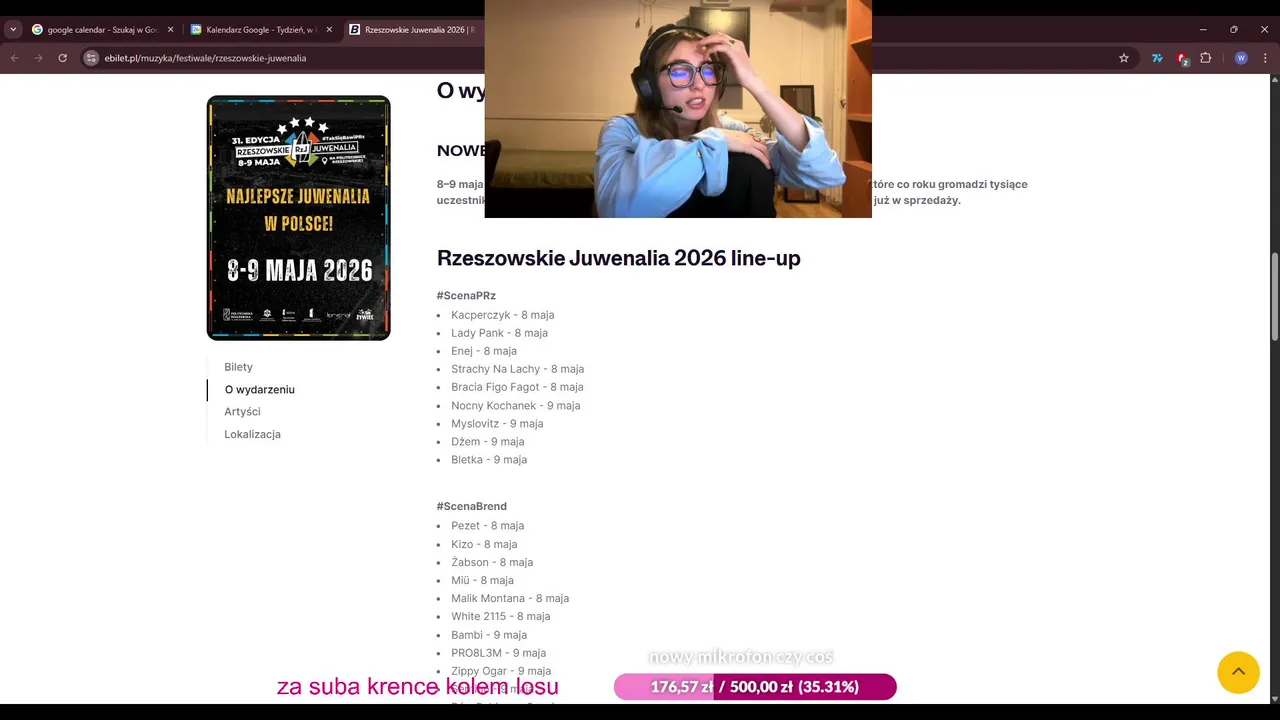Click 'Dżem - 9 maja' list item
The image size is (1280, 720).
(x=487, y=442)
